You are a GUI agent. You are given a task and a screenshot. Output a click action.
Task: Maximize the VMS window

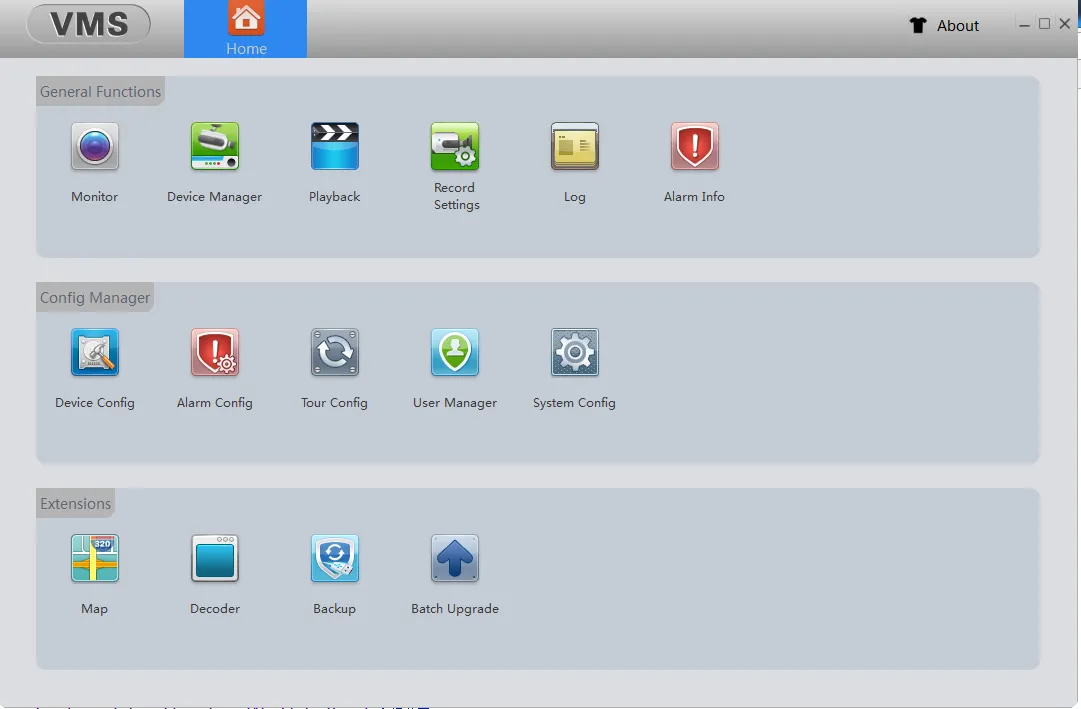coord(1044,24)
